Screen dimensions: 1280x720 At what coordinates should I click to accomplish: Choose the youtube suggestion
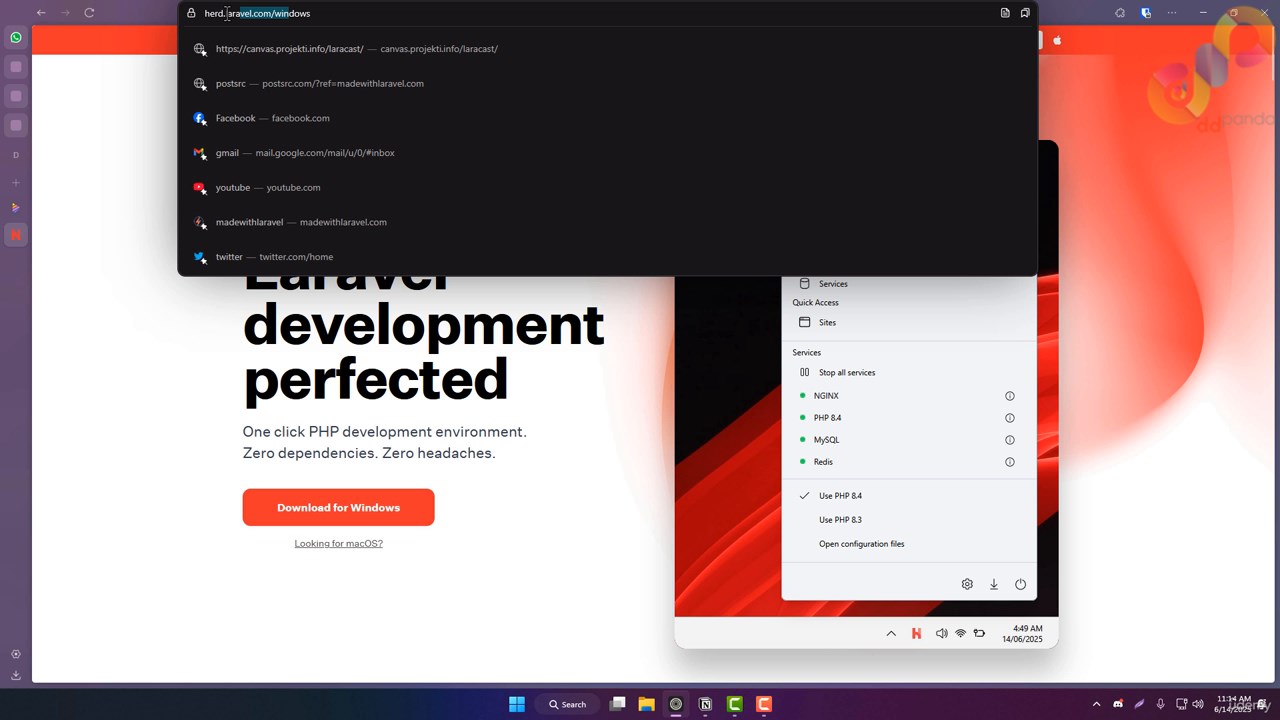(x=607, y=187)
